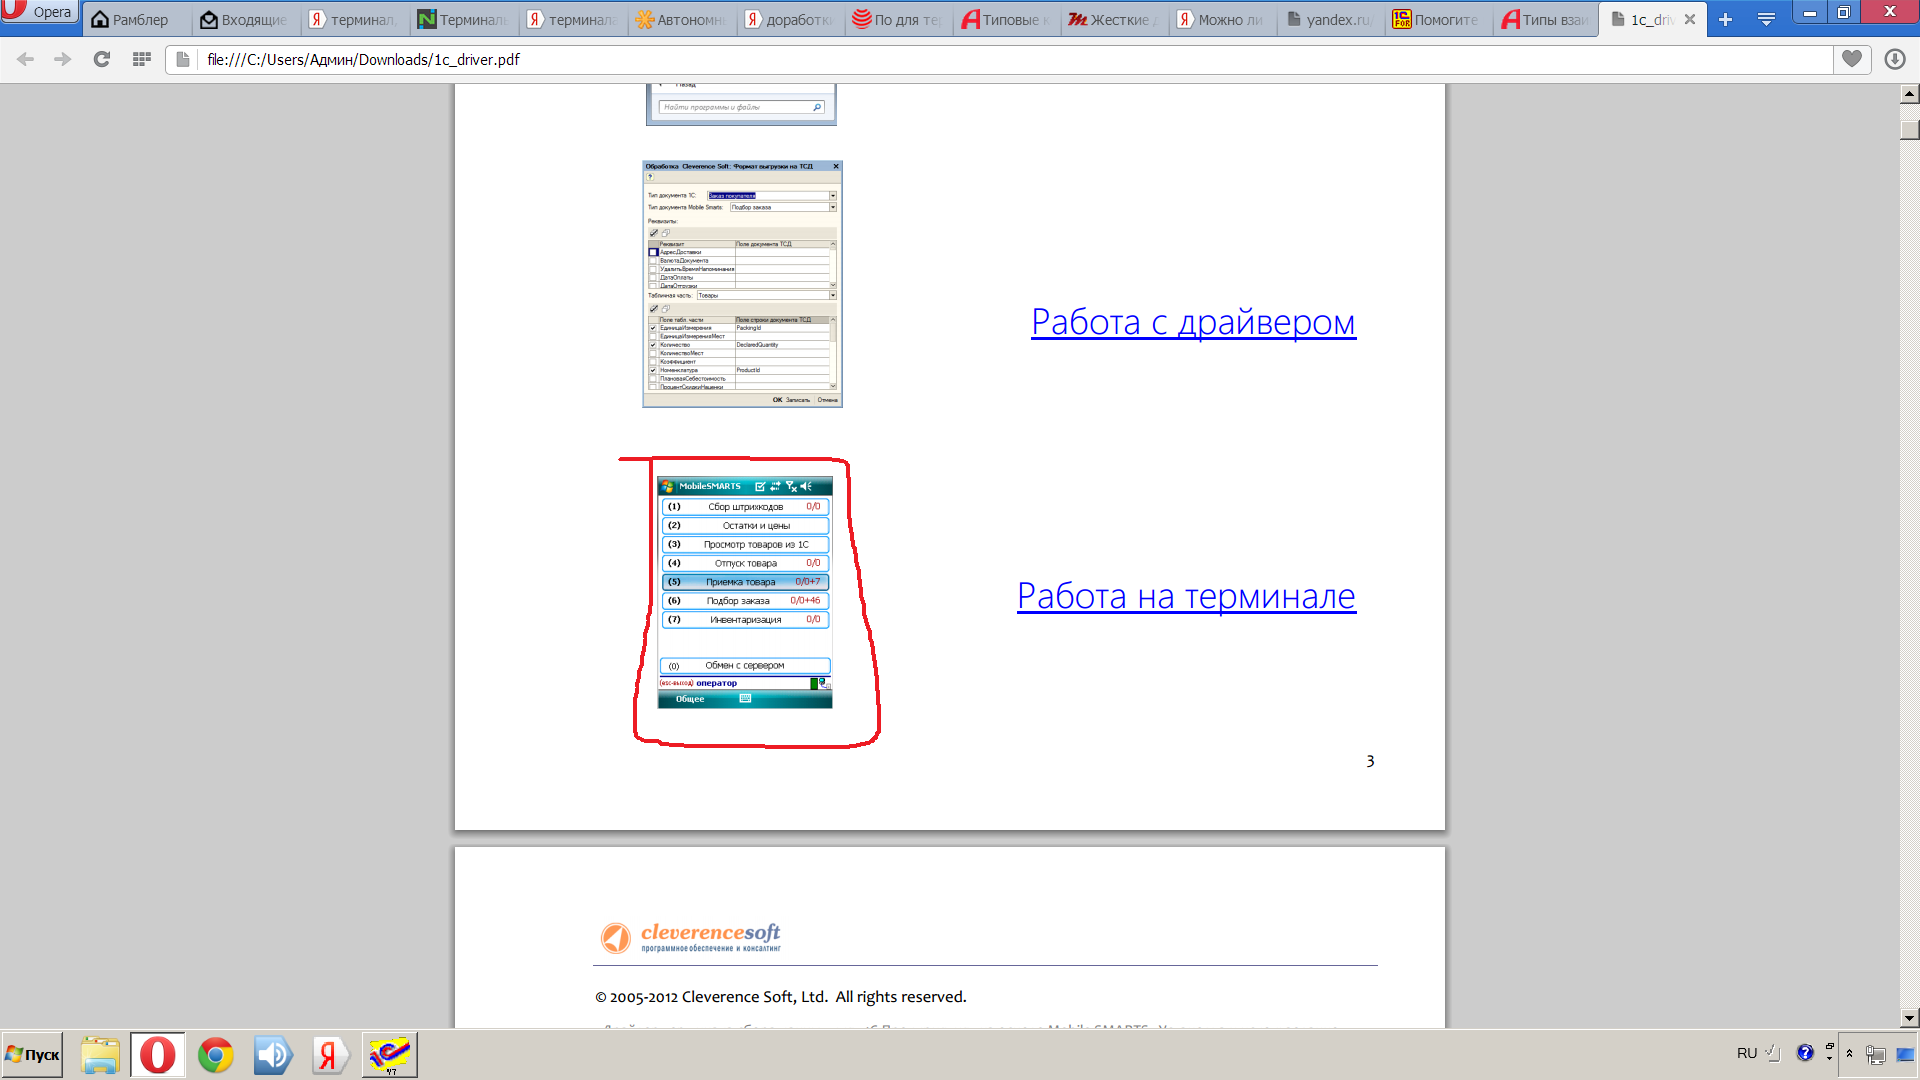Open a new tab with plus button
Screen dimensions: 1920x1080
[1725, 19]
